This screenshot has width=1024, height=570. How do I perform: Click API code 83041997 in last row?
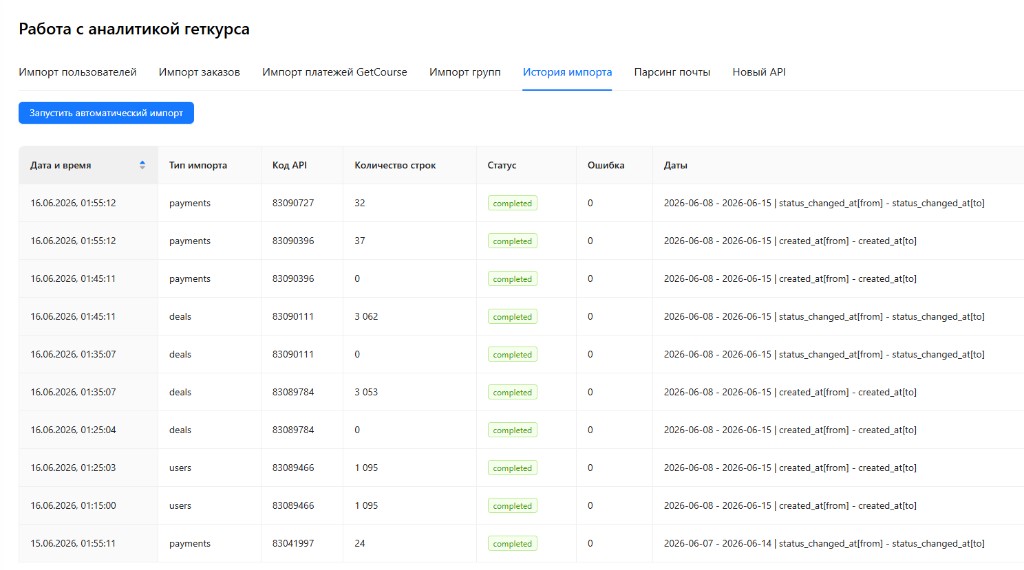[293, 543]
